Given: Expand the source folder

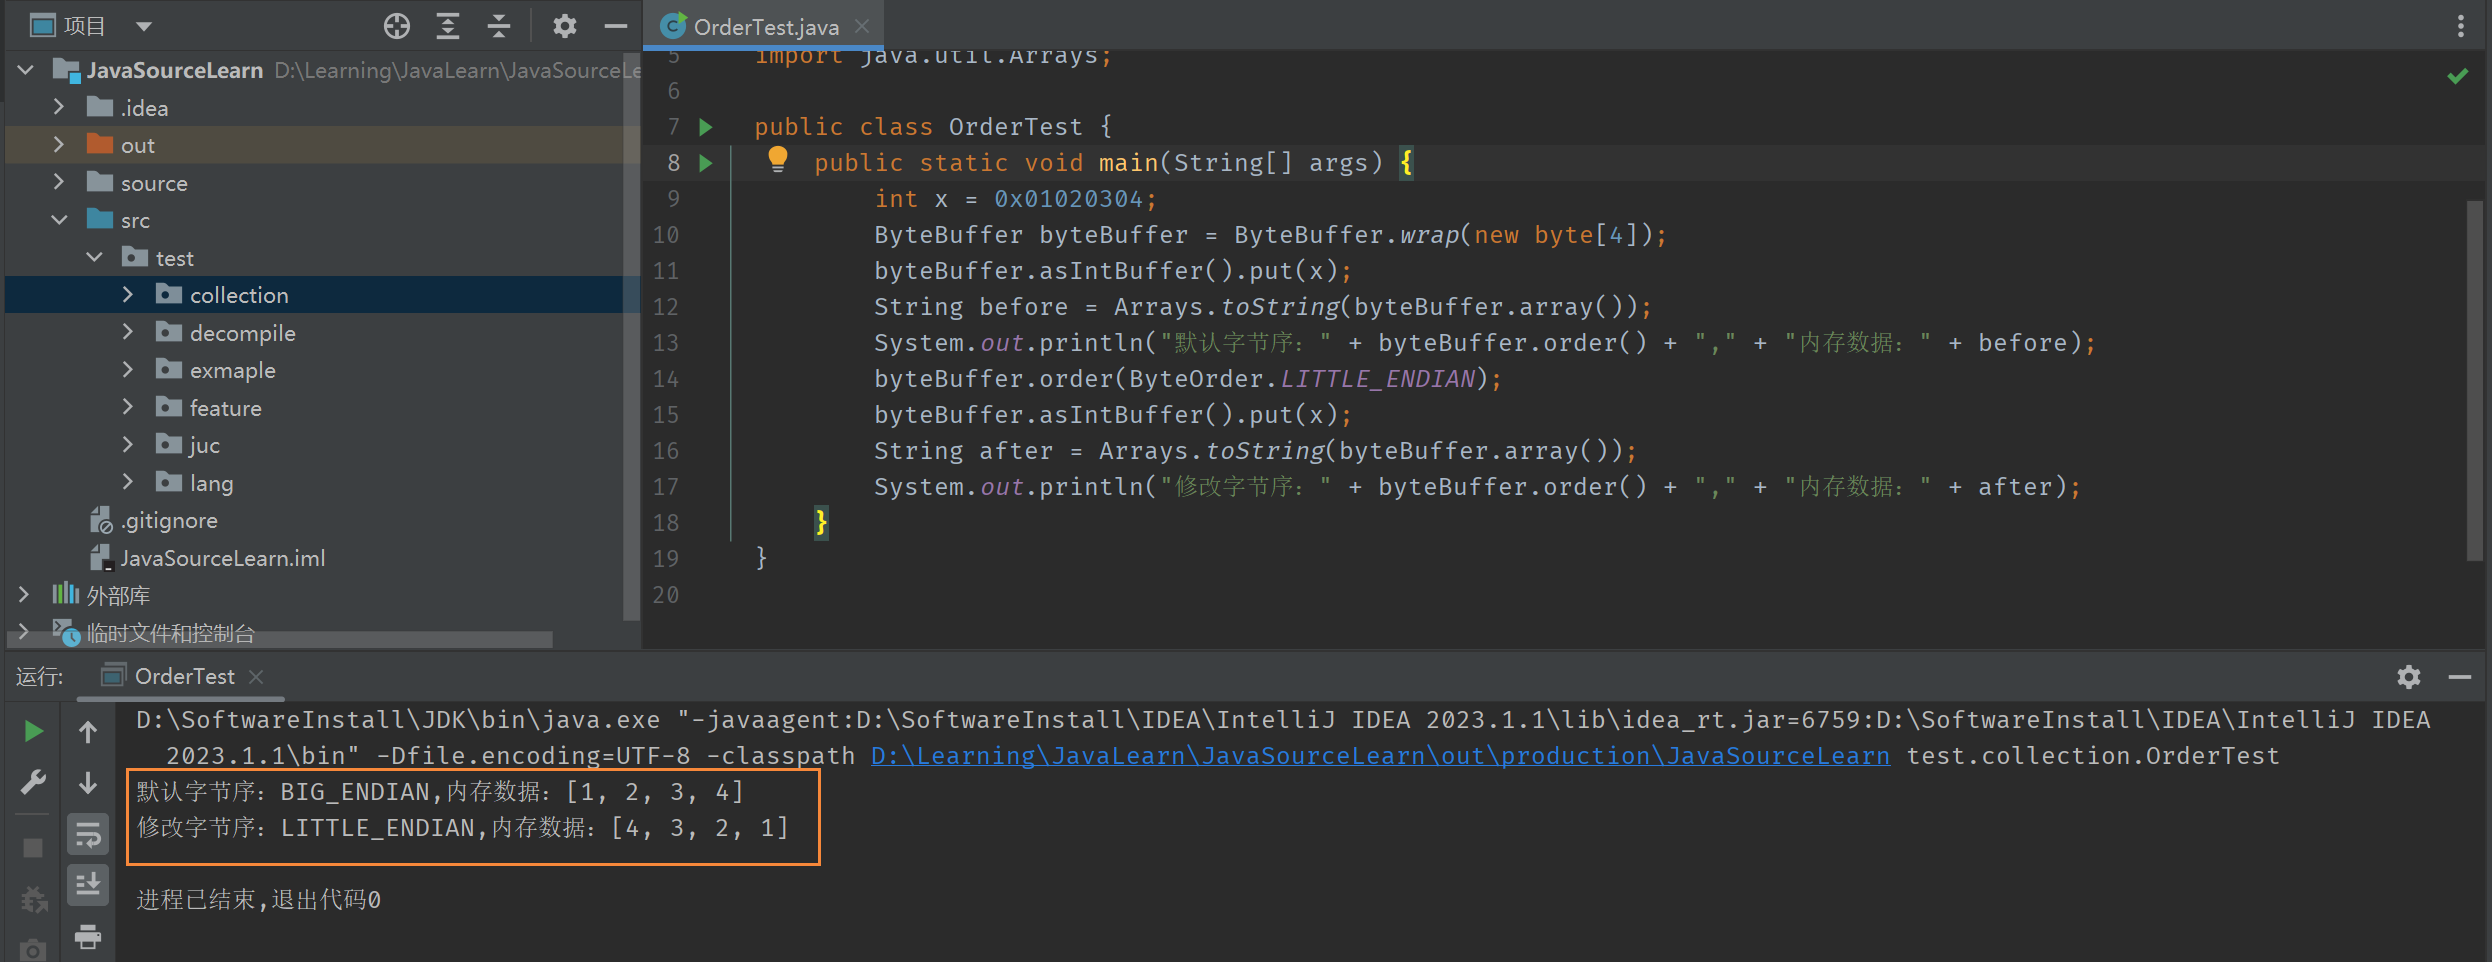Looking at the screenshot, I should click(x=58, y=182).
